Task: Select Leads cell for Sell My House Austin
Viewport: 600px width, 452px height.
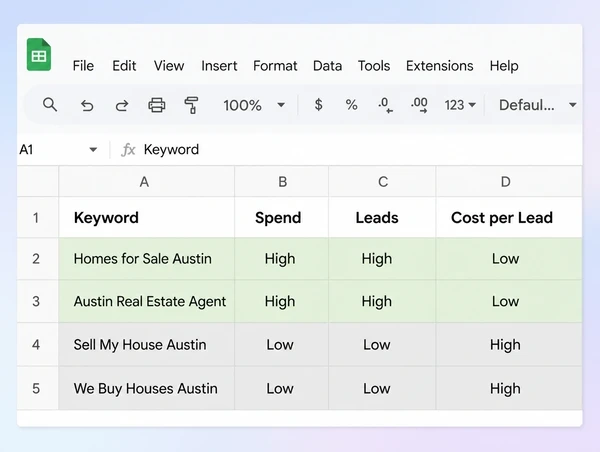Action: pos(382,344)
